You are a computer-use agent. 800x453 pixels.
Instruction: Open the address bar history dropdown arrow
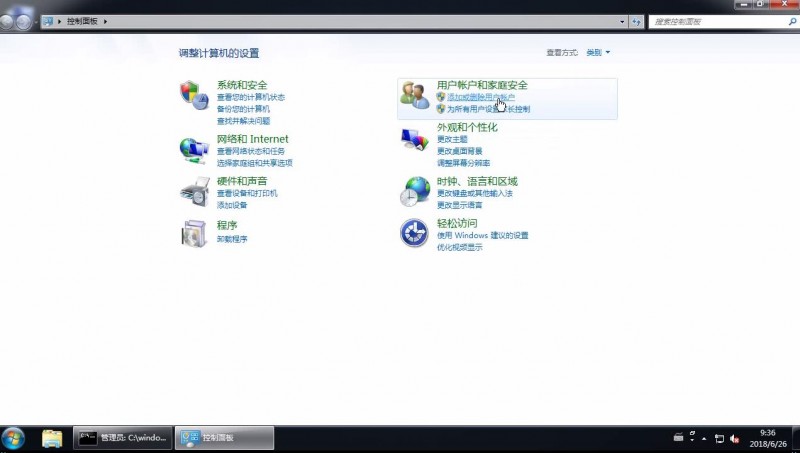pyautogui.click(x=622, y=21)
